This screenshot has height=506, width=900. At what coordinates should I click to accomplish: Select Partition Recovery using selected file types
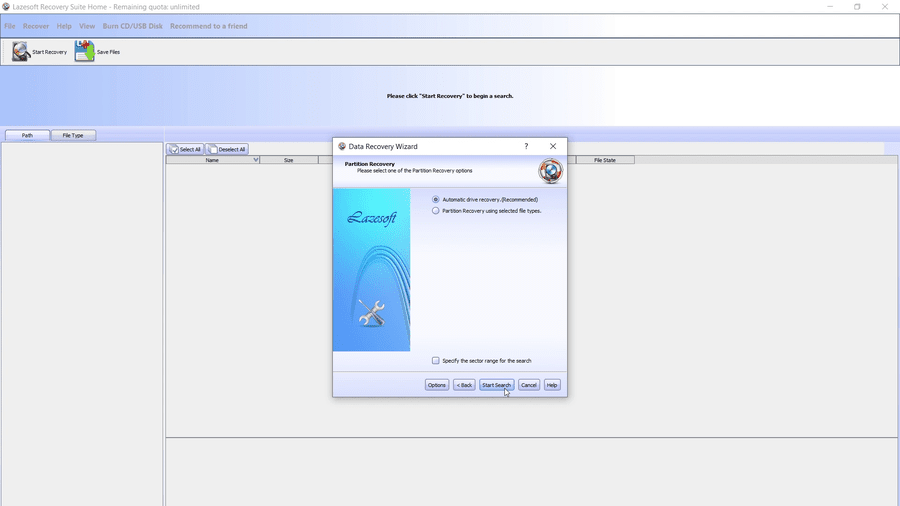point(436,211)
